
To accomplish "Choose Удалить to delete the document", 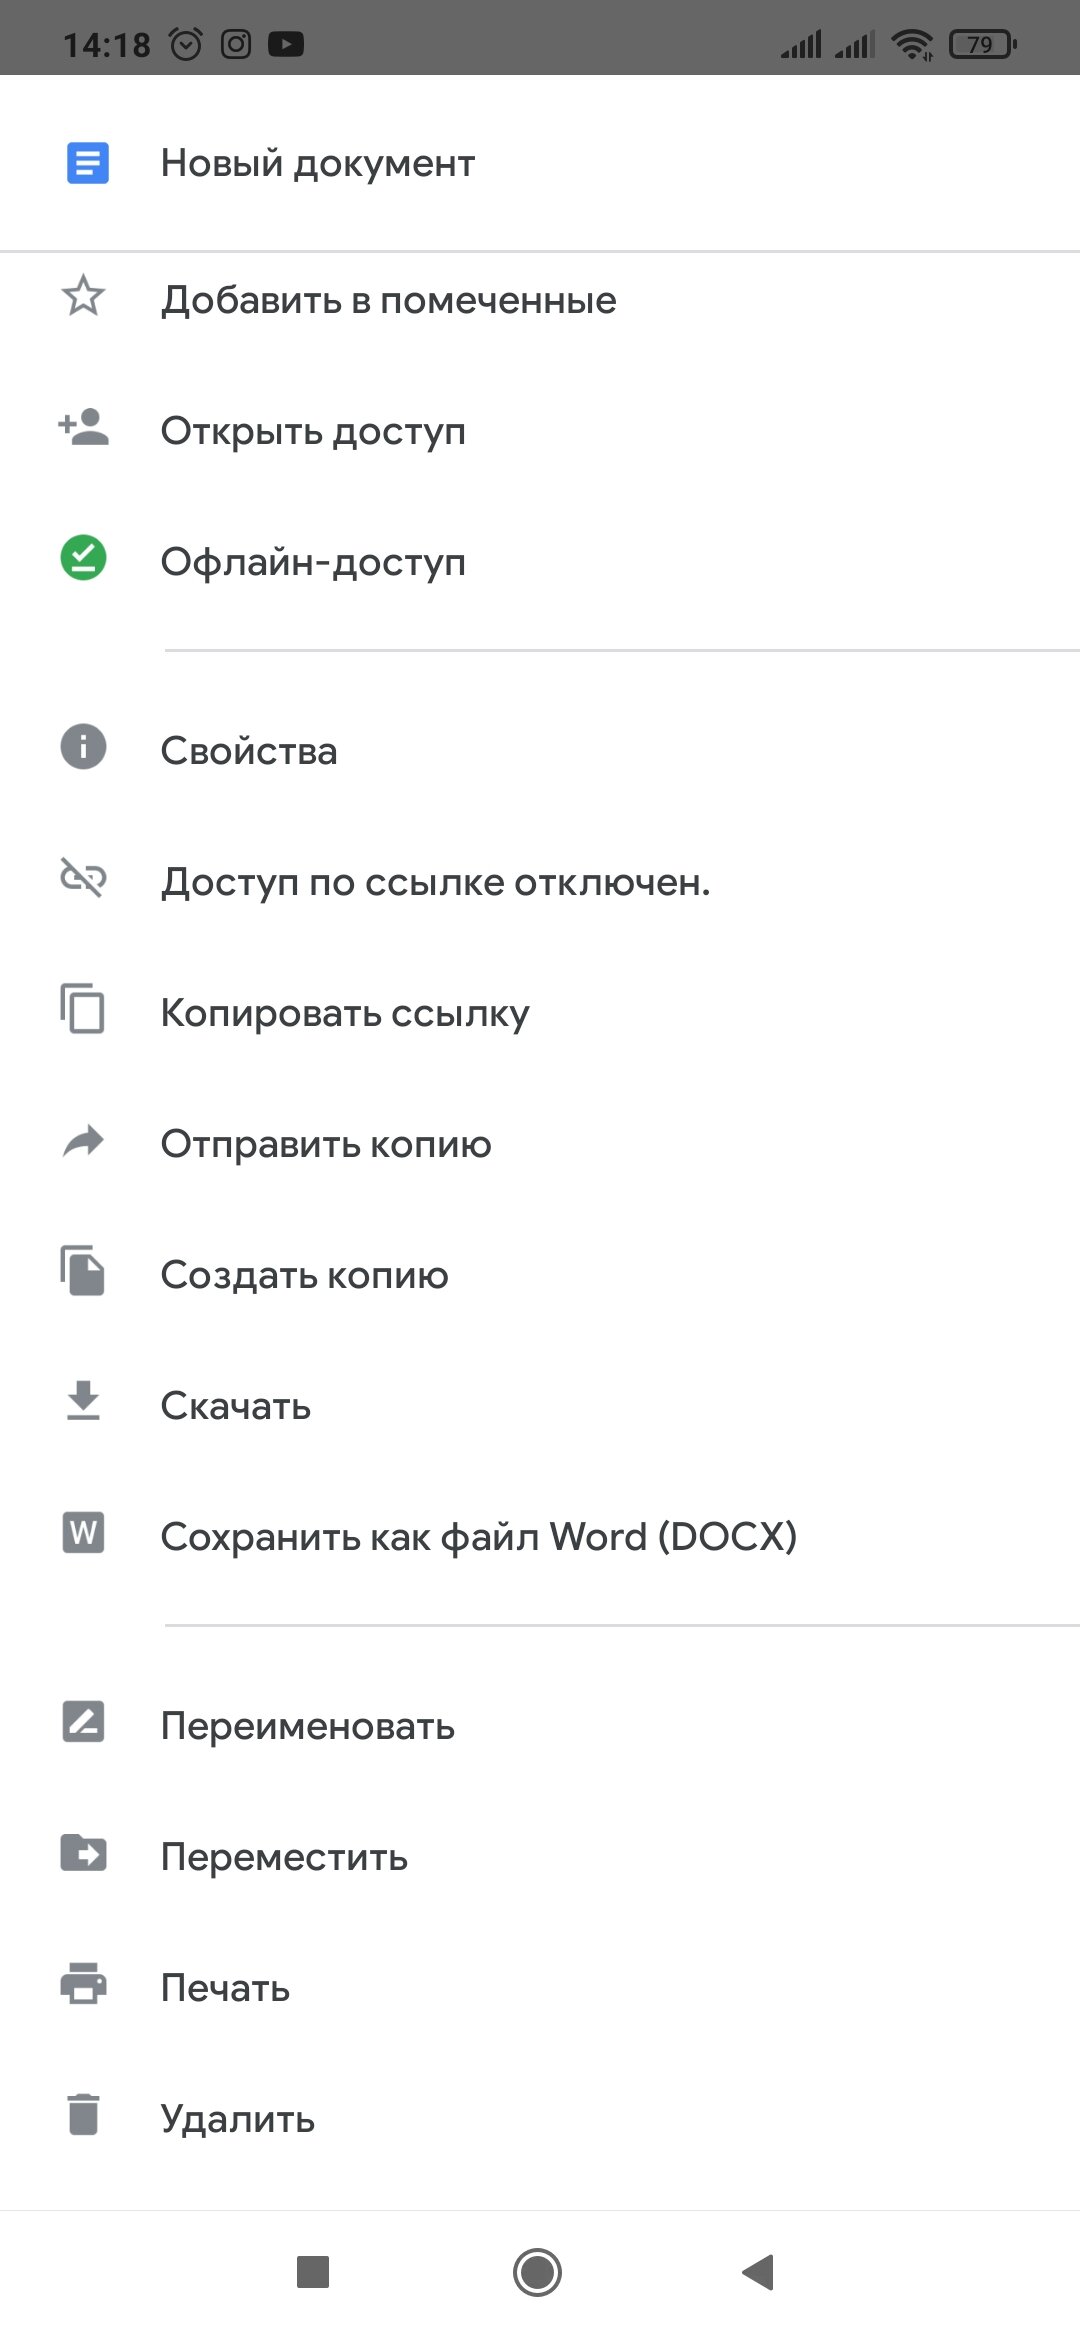I will click(540, 2119).
